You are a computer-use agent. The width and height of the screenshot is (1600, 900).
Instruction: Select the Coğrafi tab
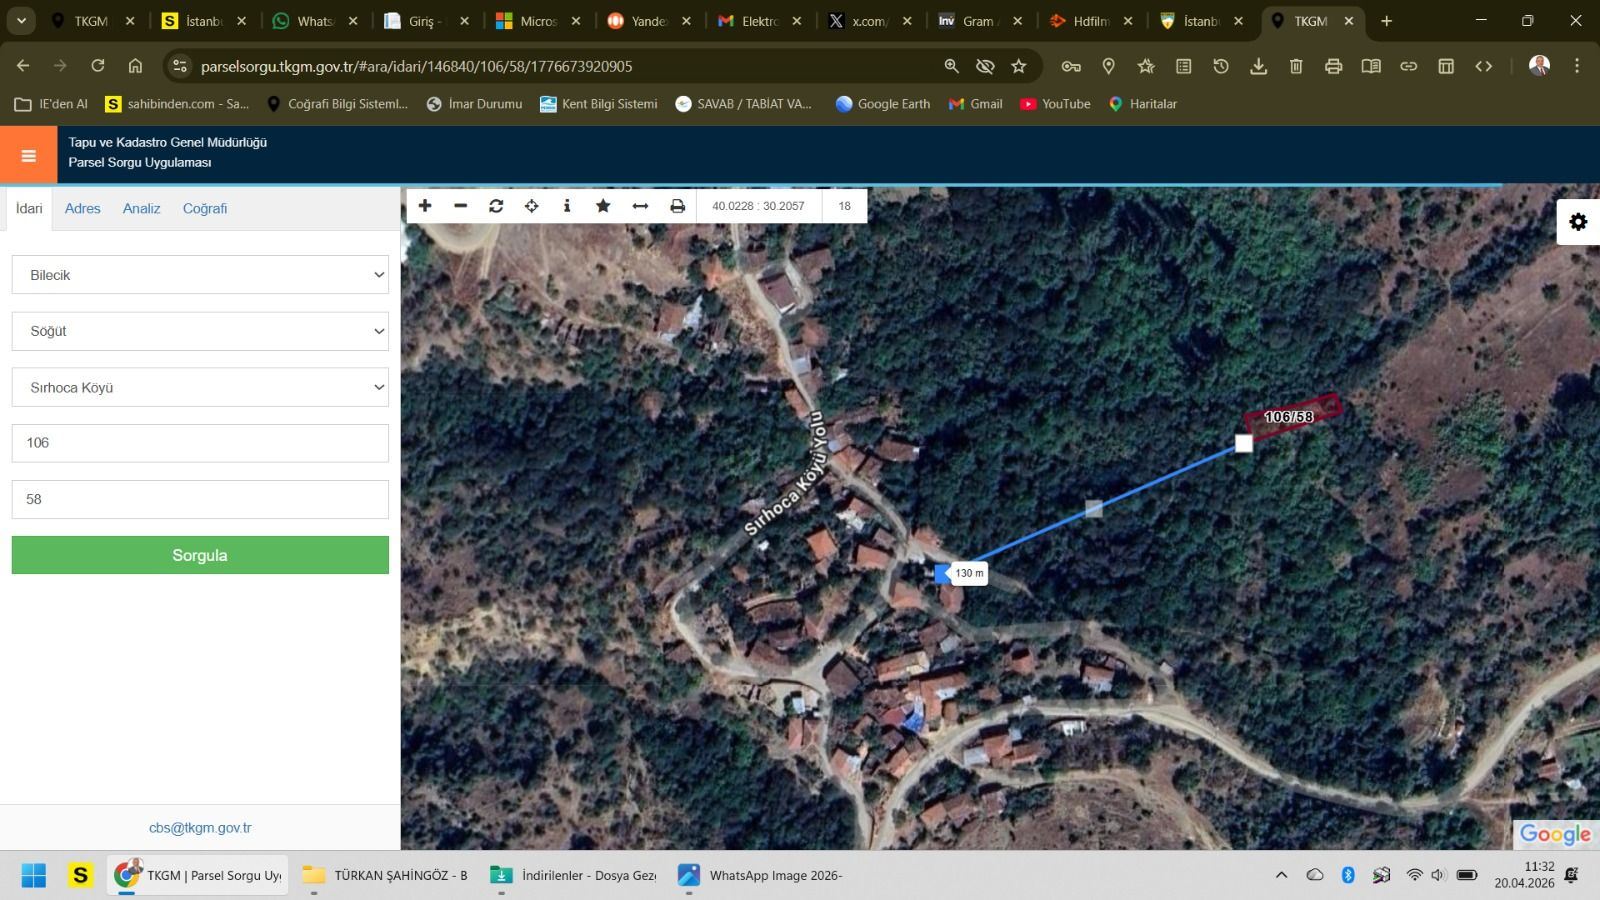(205, 208)
